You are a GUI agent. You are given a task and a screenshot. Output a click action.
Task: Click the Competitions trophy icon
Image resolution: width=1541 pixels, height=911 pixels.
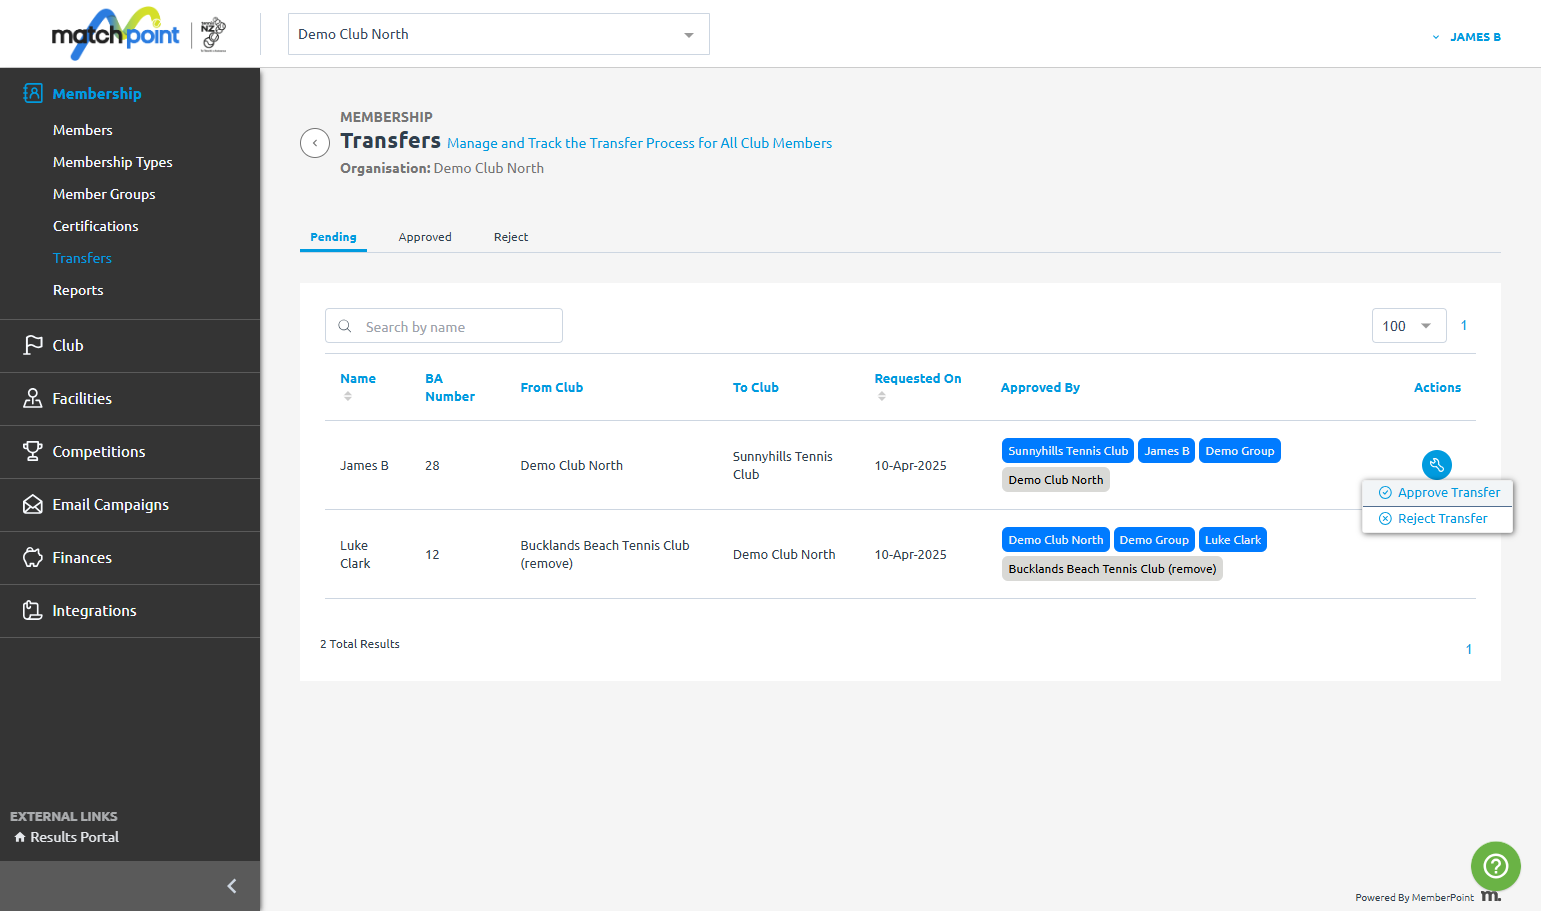click(x=33, y=451)
